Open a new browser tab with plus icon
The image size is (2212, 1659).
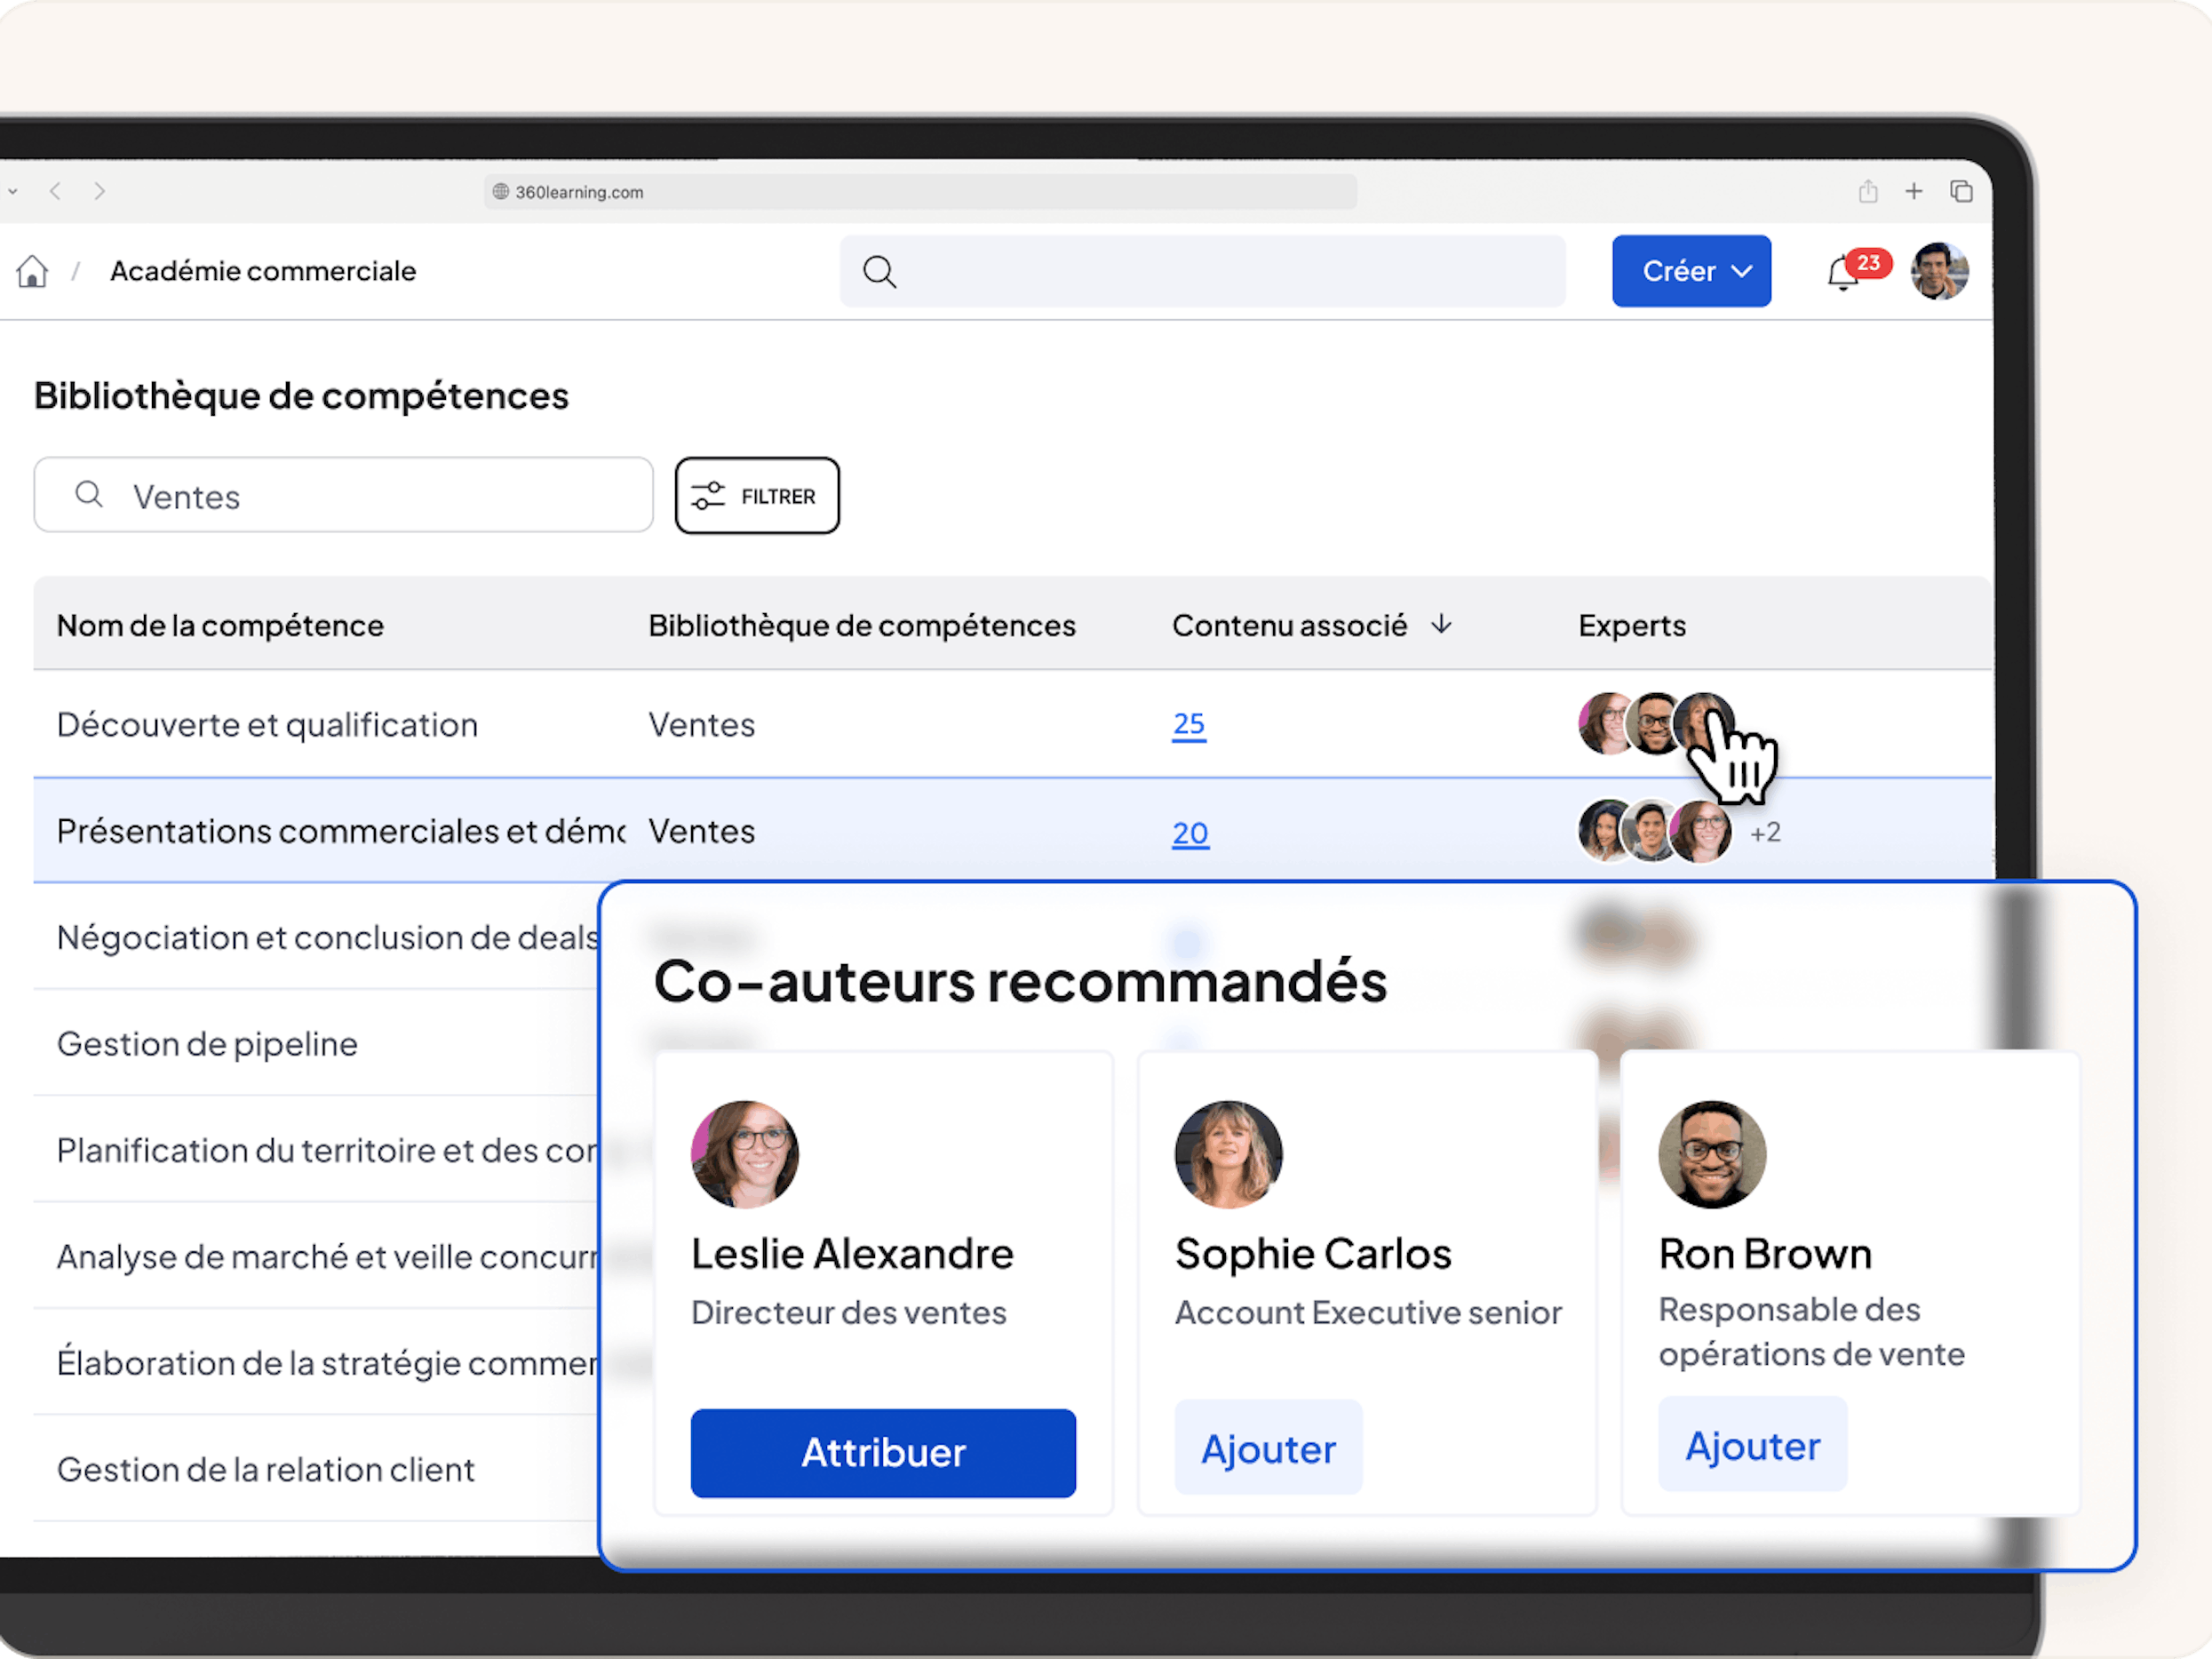coord(1913,191)
